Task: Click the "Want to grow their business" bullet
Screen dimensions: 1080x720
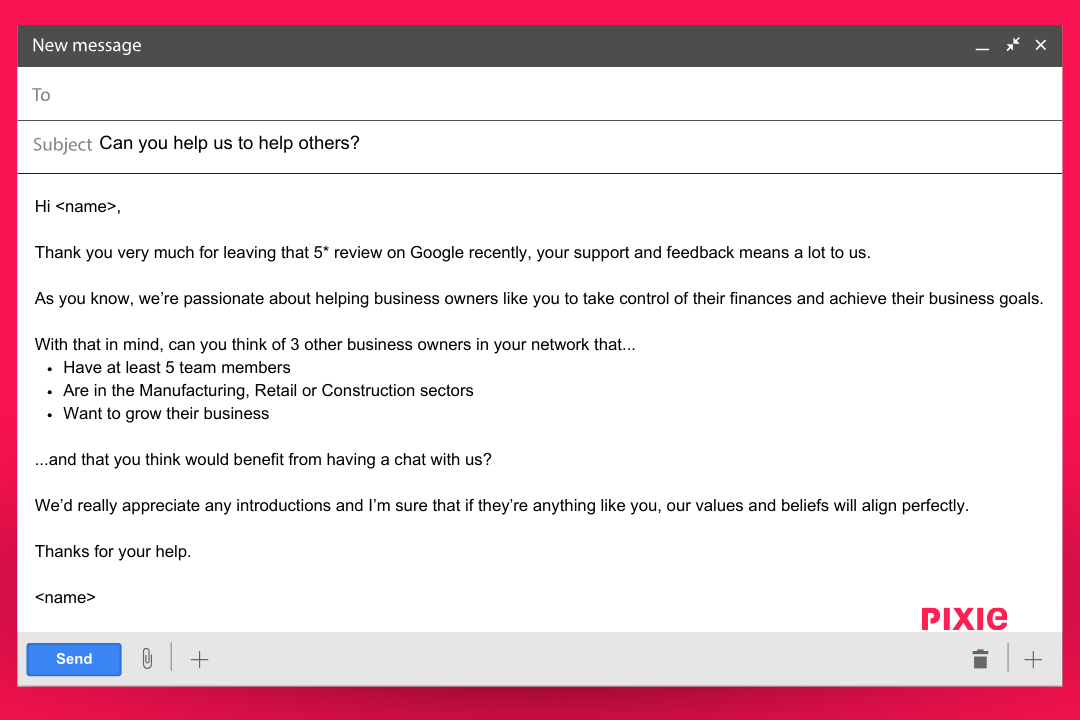Action: tap(166, 414)
